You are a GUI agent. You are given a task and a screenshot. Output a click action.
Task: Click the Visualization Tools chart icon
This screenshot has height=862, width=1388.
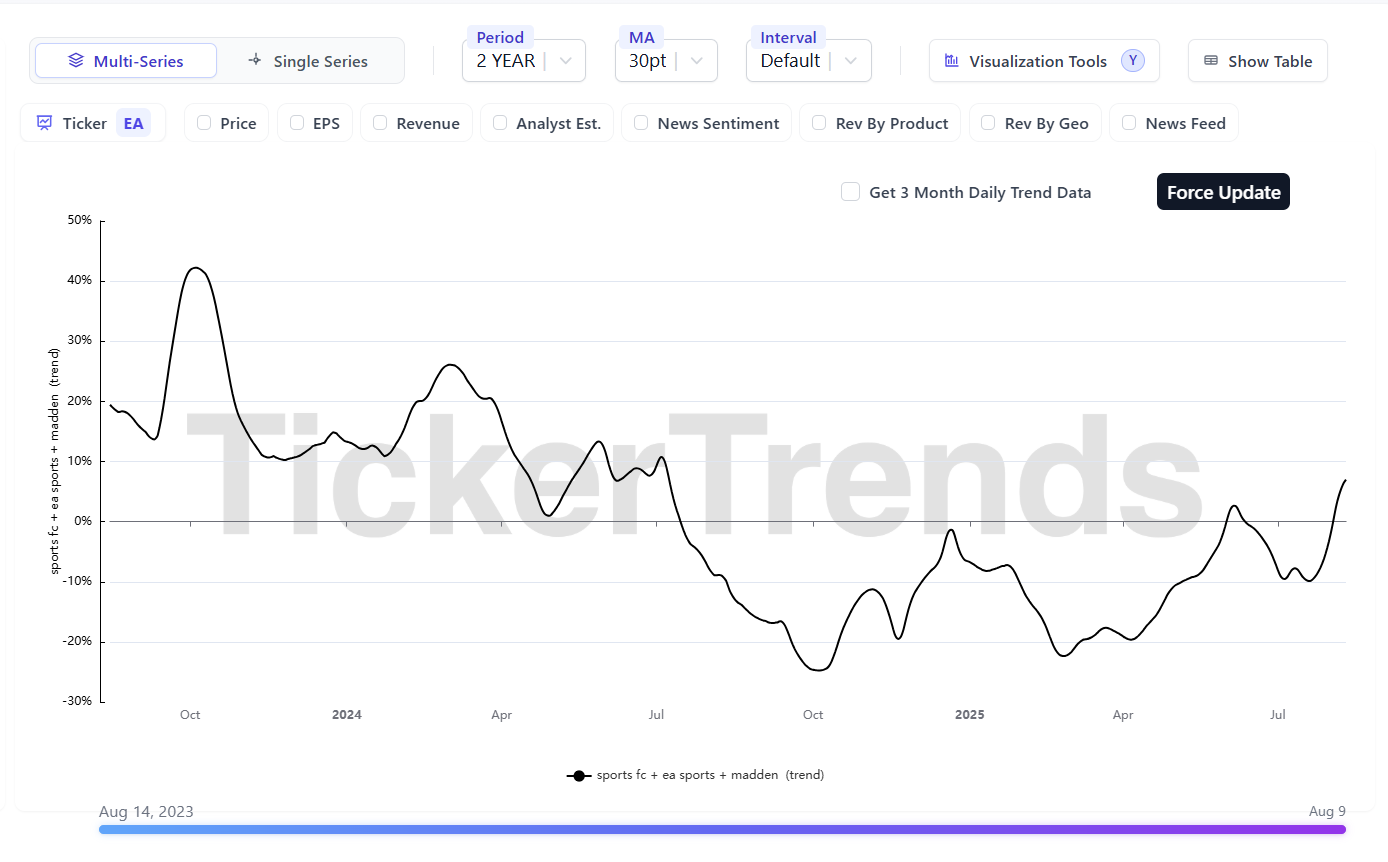952,61
